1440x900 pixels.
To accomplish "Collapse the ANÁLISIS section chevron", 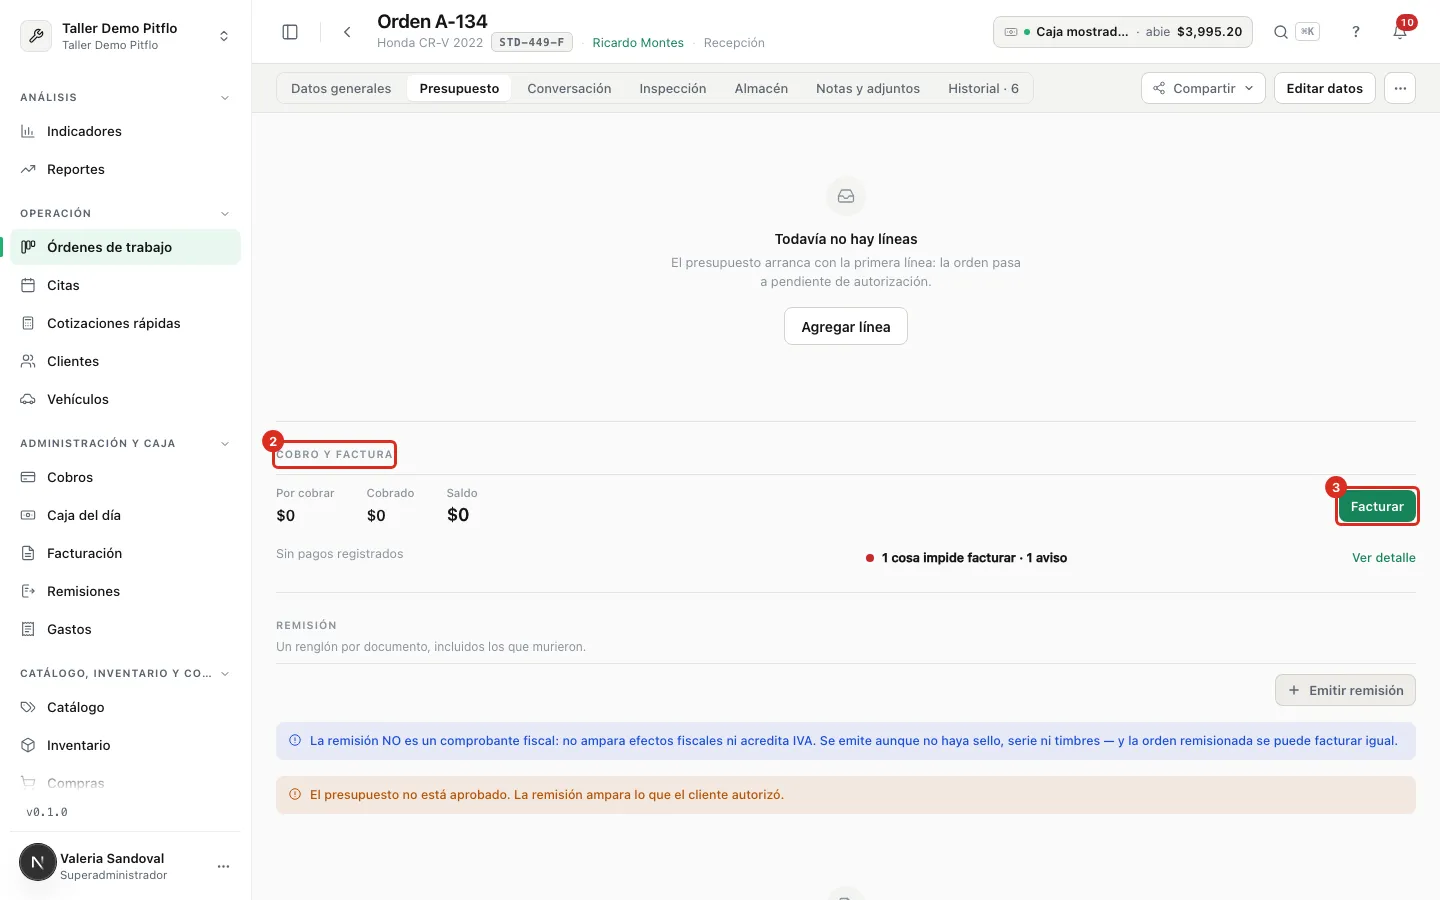I will point(225,98).
